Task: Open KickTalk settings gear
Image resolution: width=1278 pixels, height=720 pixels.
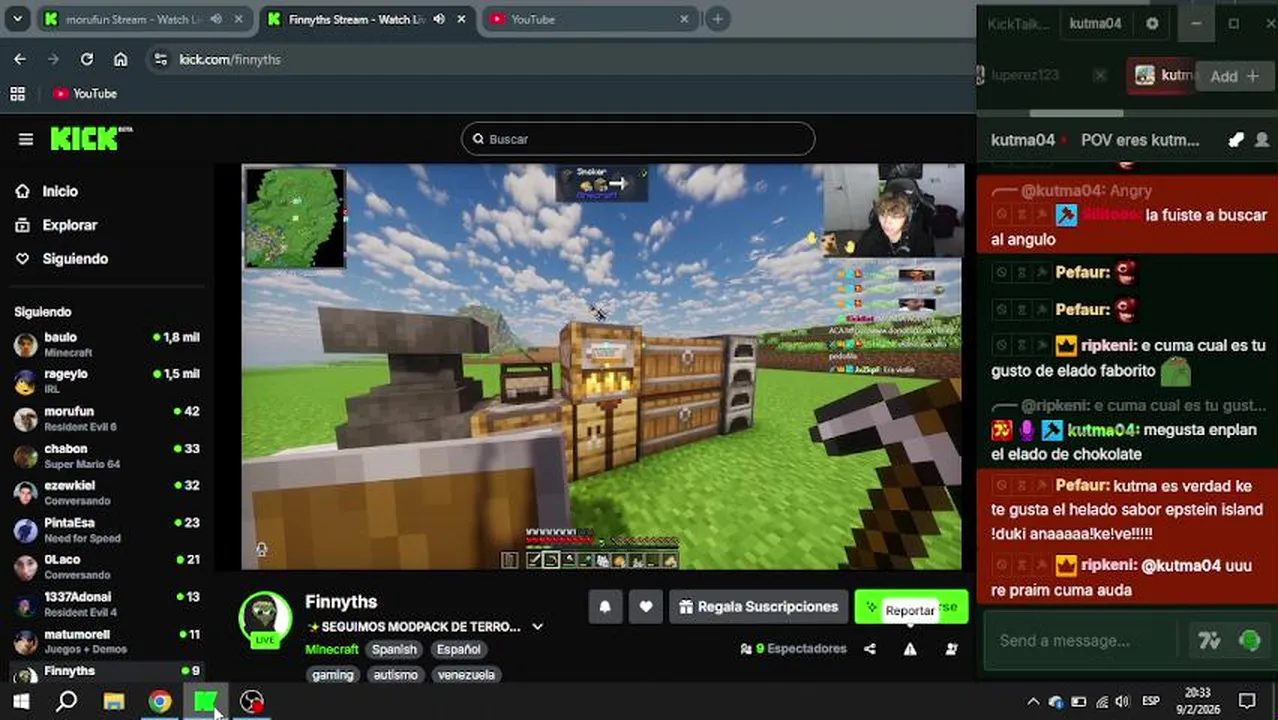Action: point(1152,23)
